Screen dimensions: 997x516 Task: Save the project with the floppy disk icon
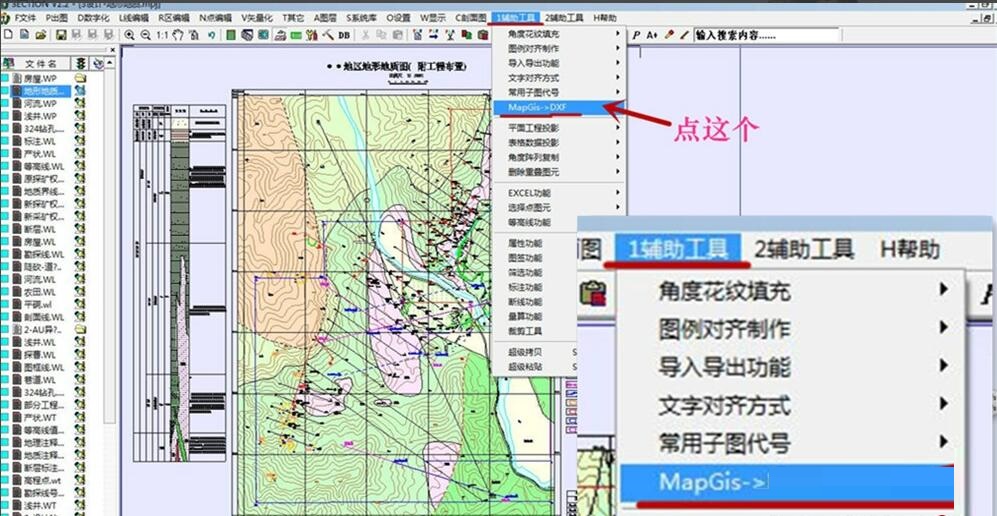pos(61,35)
